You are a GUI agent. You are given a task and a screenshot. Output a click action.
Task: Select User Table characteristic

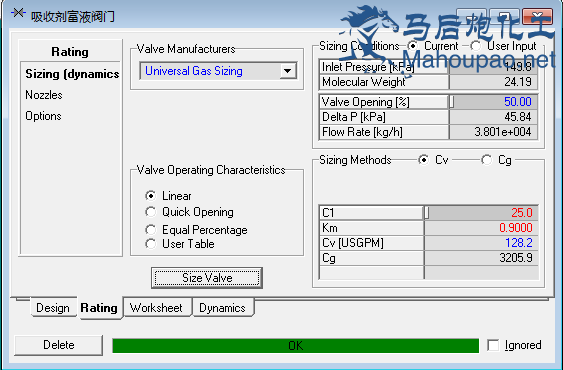click(x=151, y=244)
